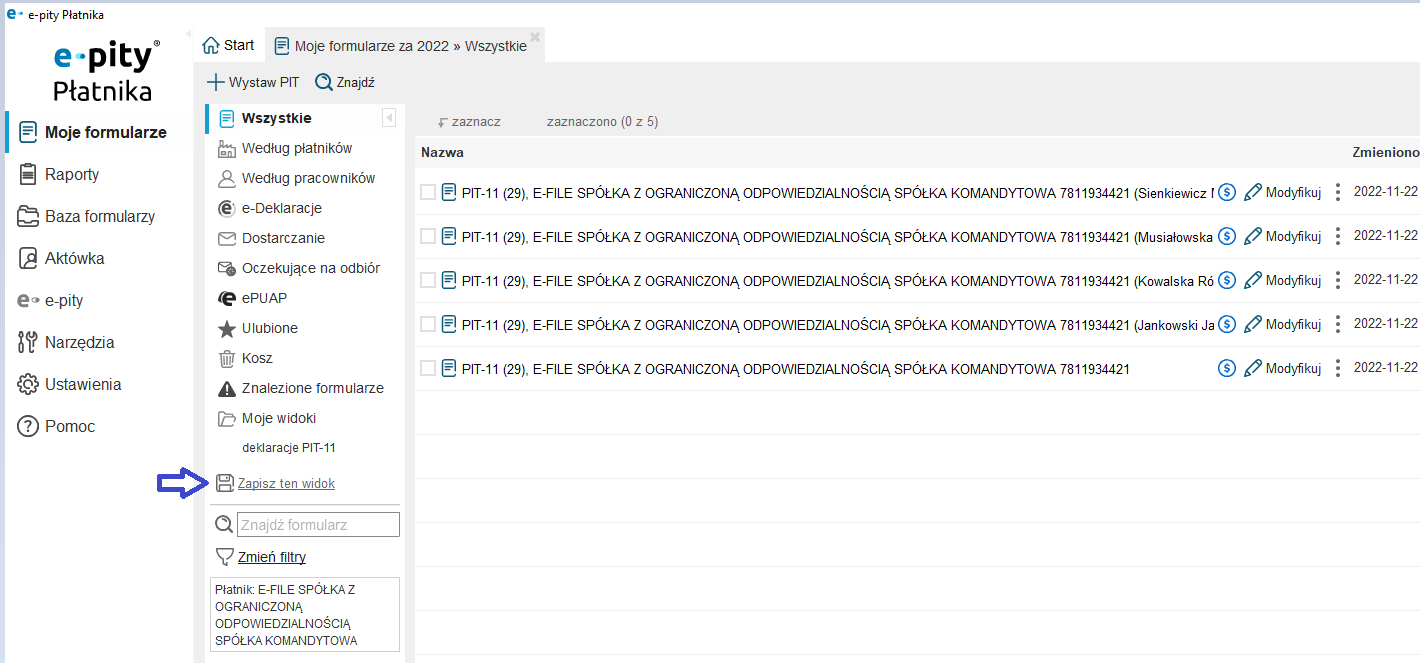Open Ulubione favorites view

click(x=257, y=328)
